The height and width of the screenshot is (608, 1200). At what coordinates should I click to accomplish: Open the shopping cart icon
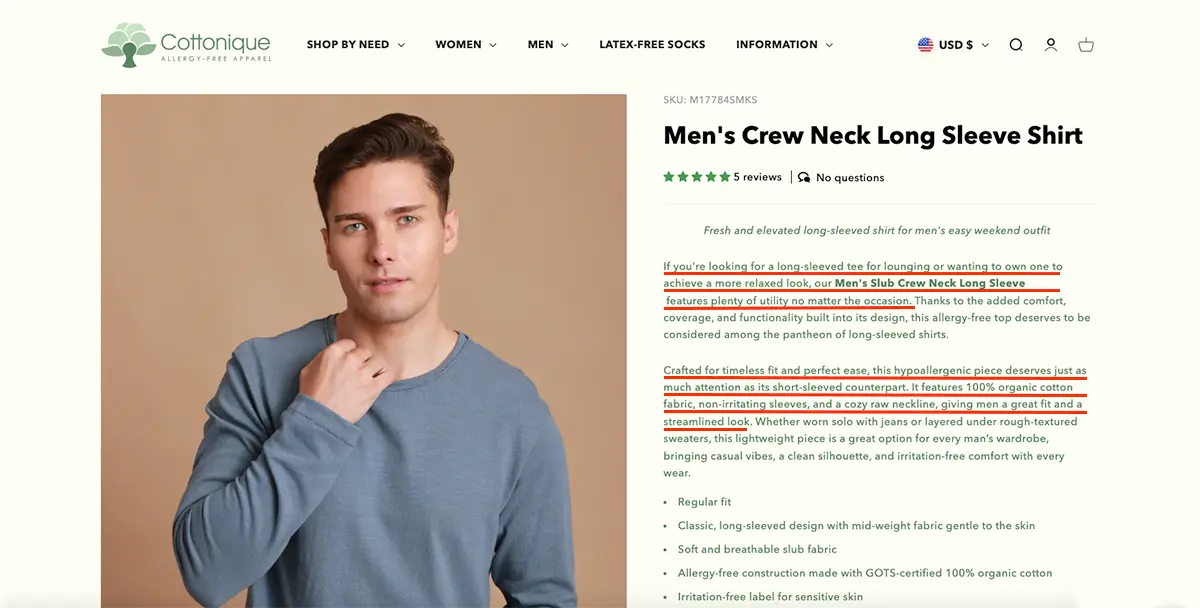pyautogui.click(x=1086, y=45)
